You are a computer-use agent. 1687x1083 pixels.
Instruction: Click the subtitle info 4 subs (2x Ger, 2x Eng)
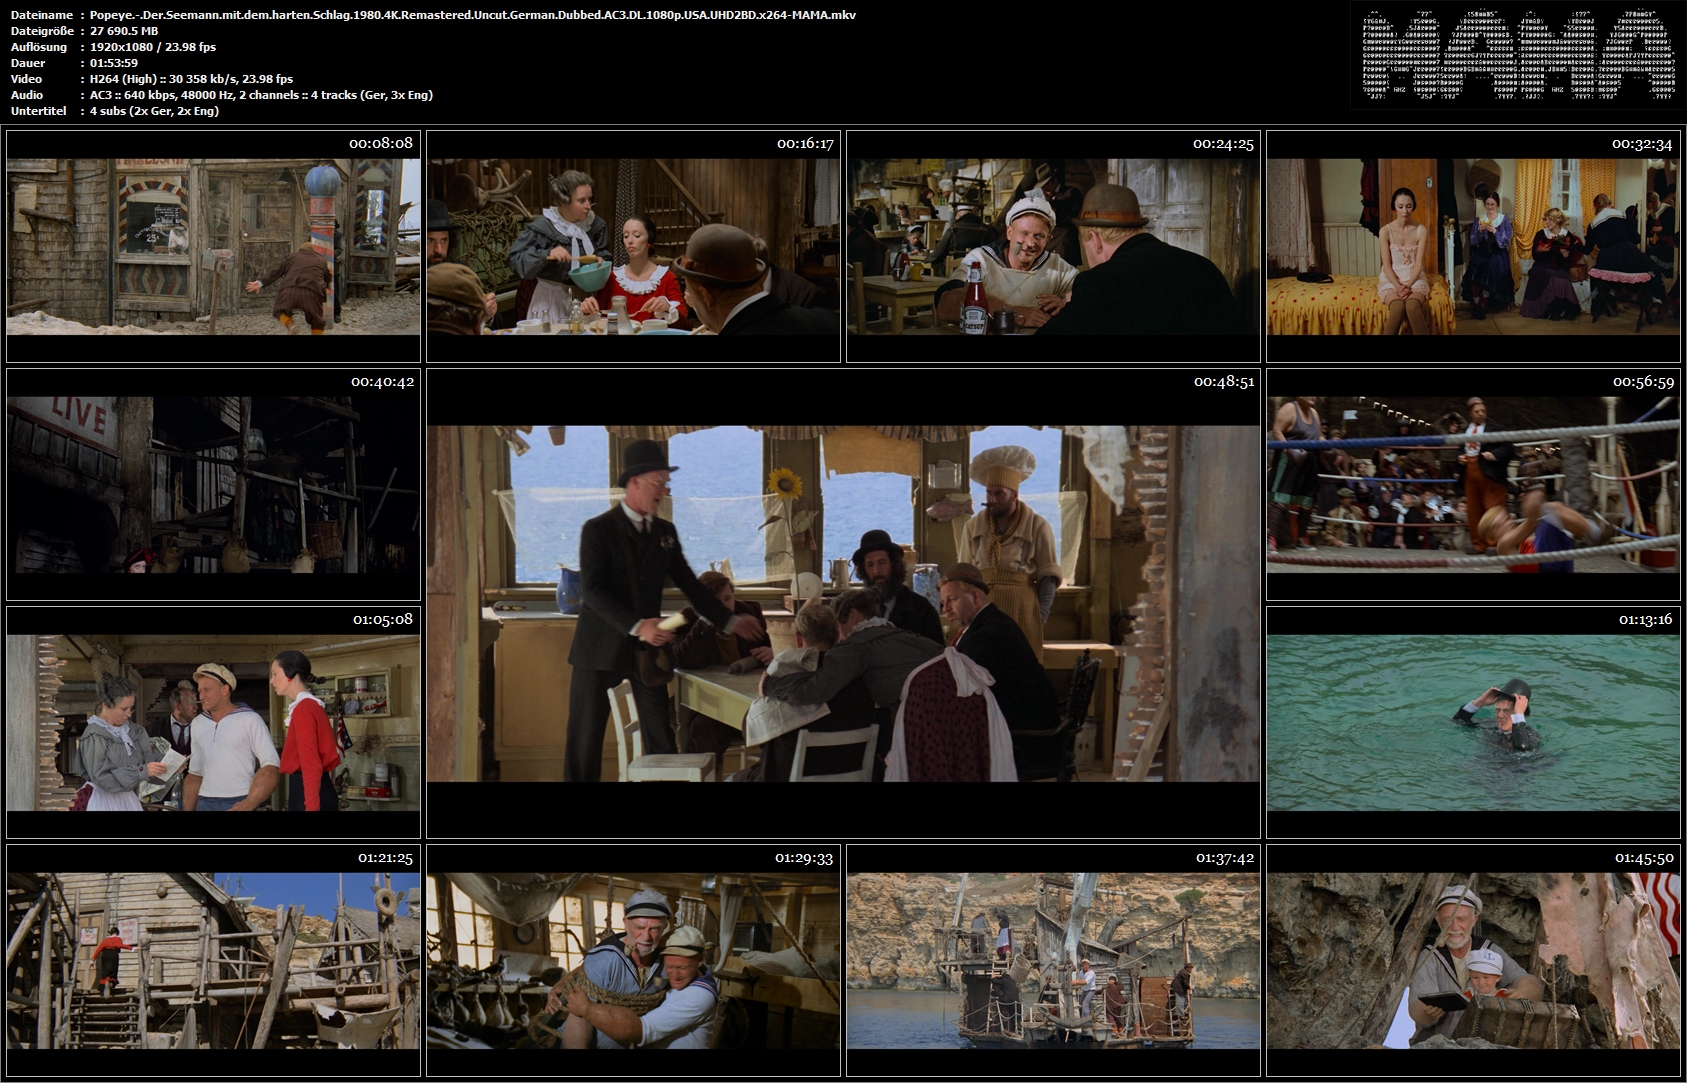click(154, 111)
